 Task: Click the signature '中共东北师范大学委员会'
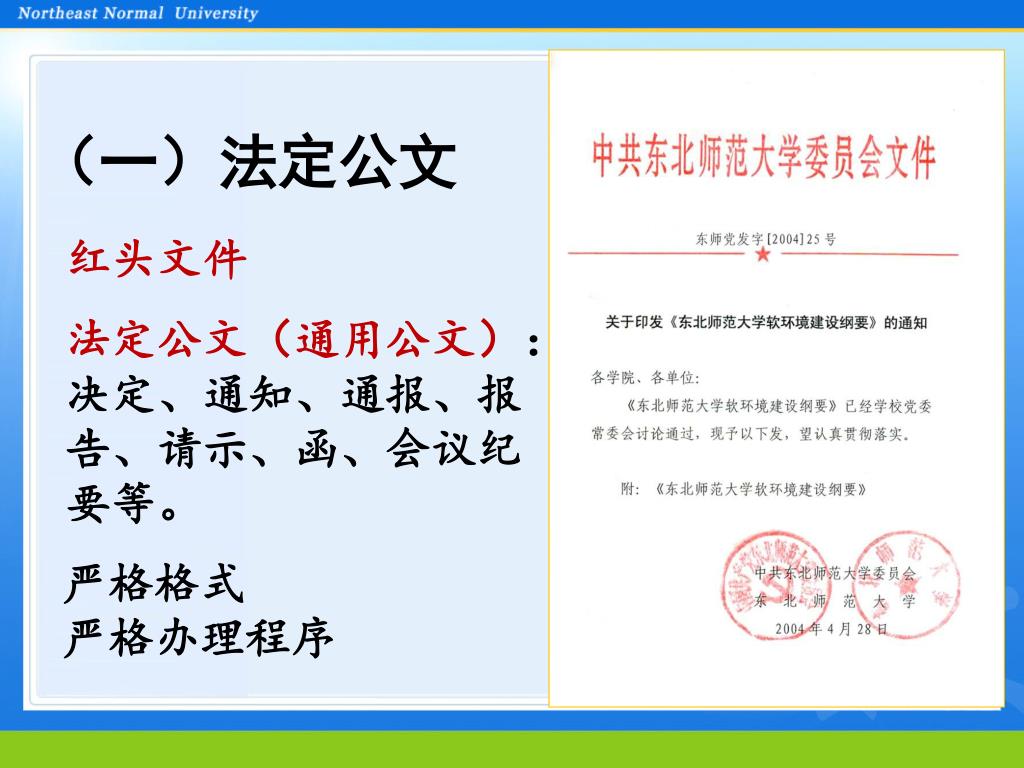coord(835,573)
